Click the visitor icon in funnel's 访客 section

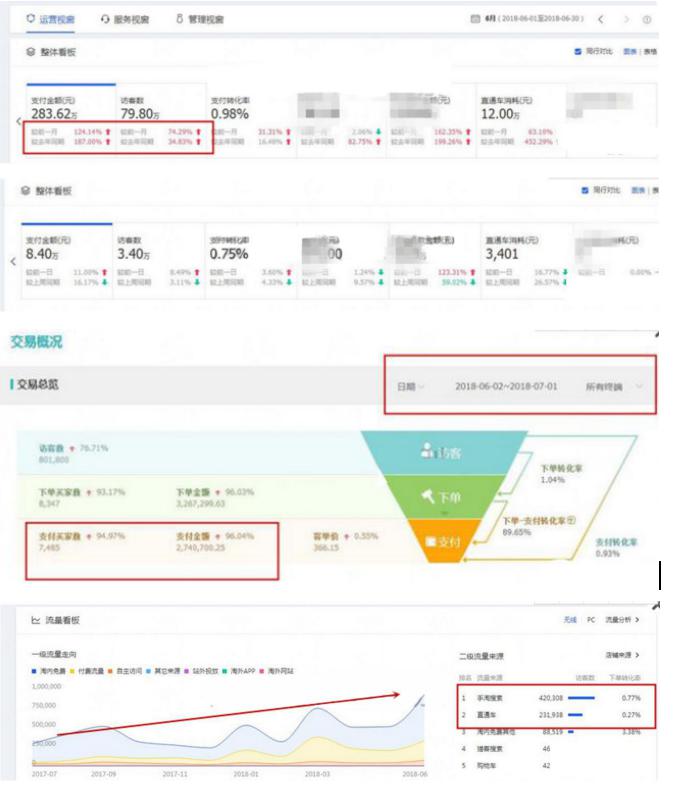[428, 453]
